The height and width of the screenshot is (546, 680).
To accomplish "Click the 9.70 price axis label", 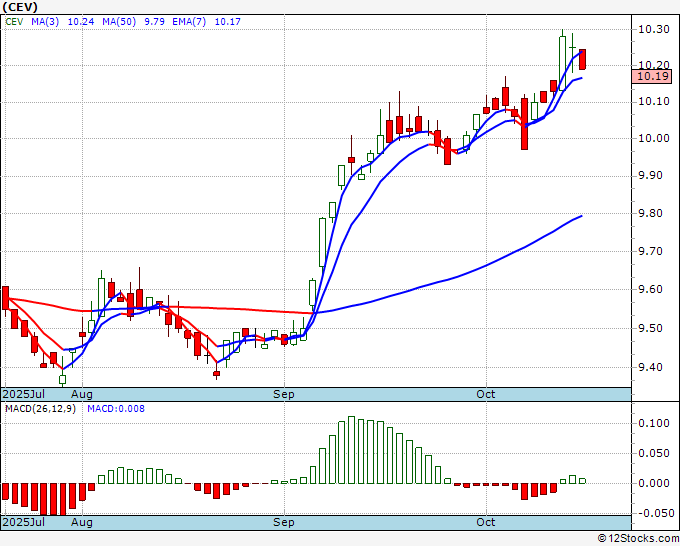I will pos(653,251).
